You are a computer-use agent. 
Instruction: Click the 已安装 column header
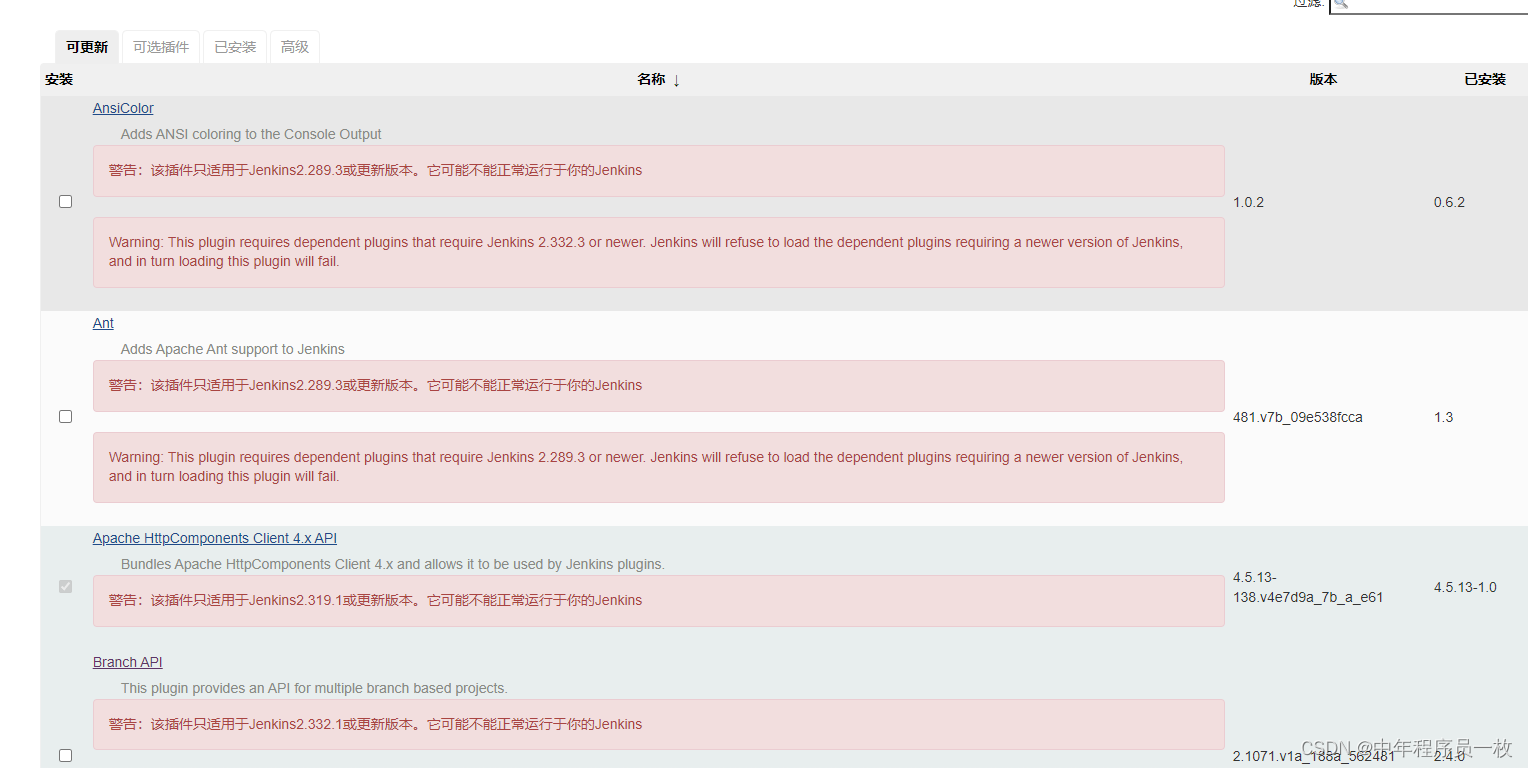pyautogui.click(x=1485, y=79)
